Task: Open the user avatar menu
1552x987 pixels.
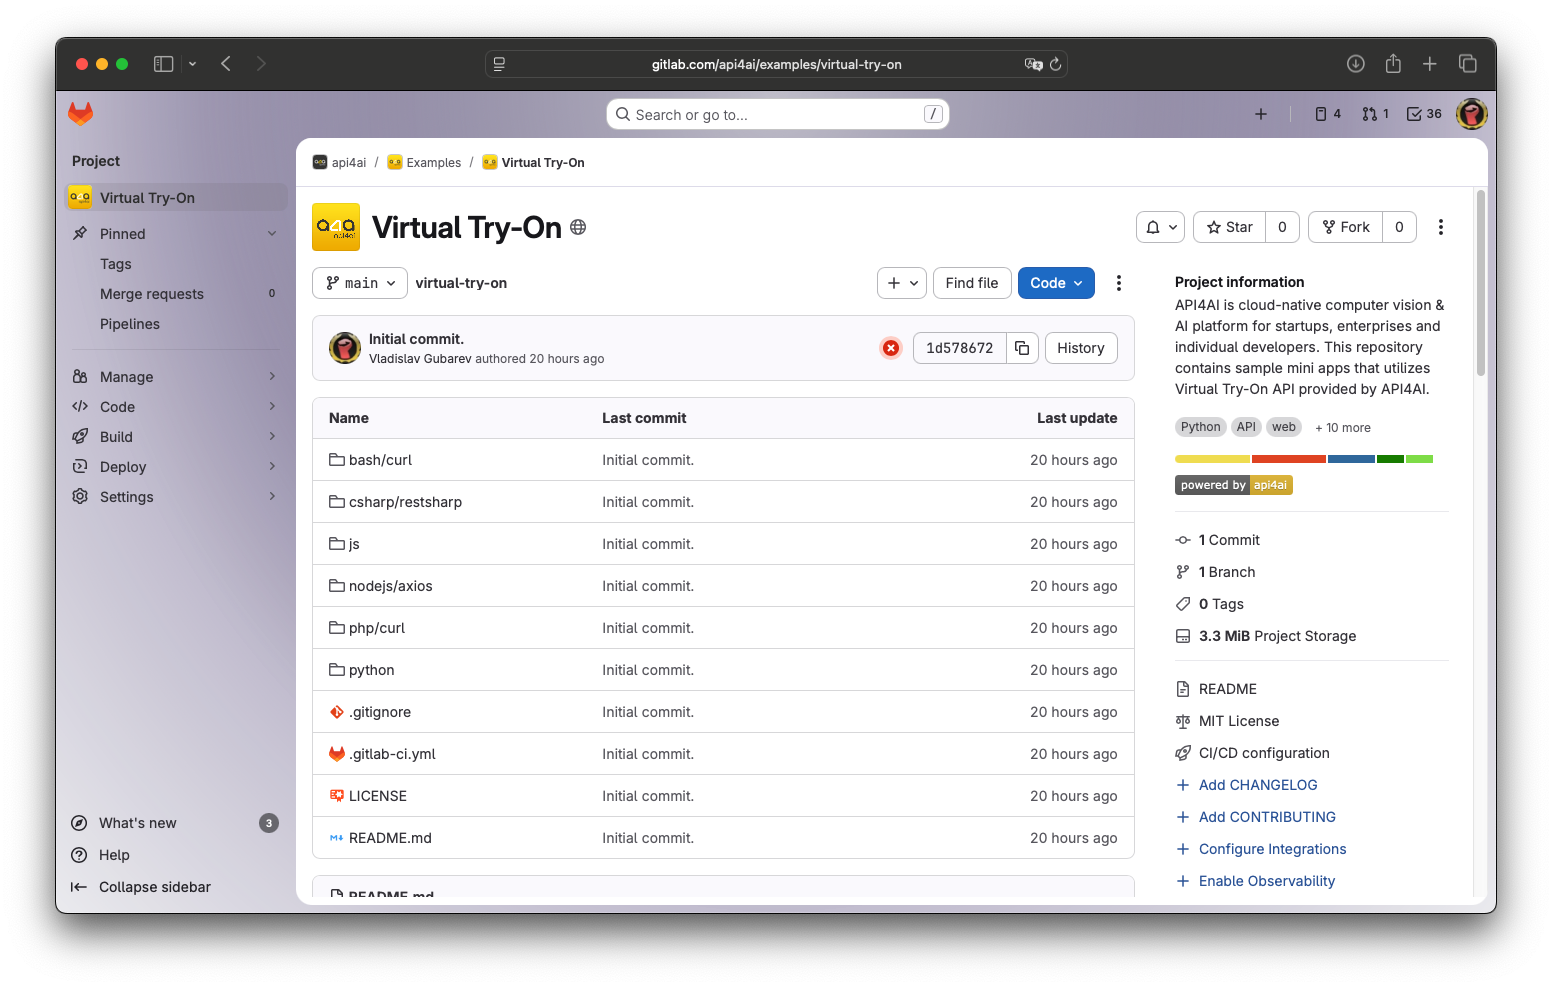Action: (x=1472, y=114)
